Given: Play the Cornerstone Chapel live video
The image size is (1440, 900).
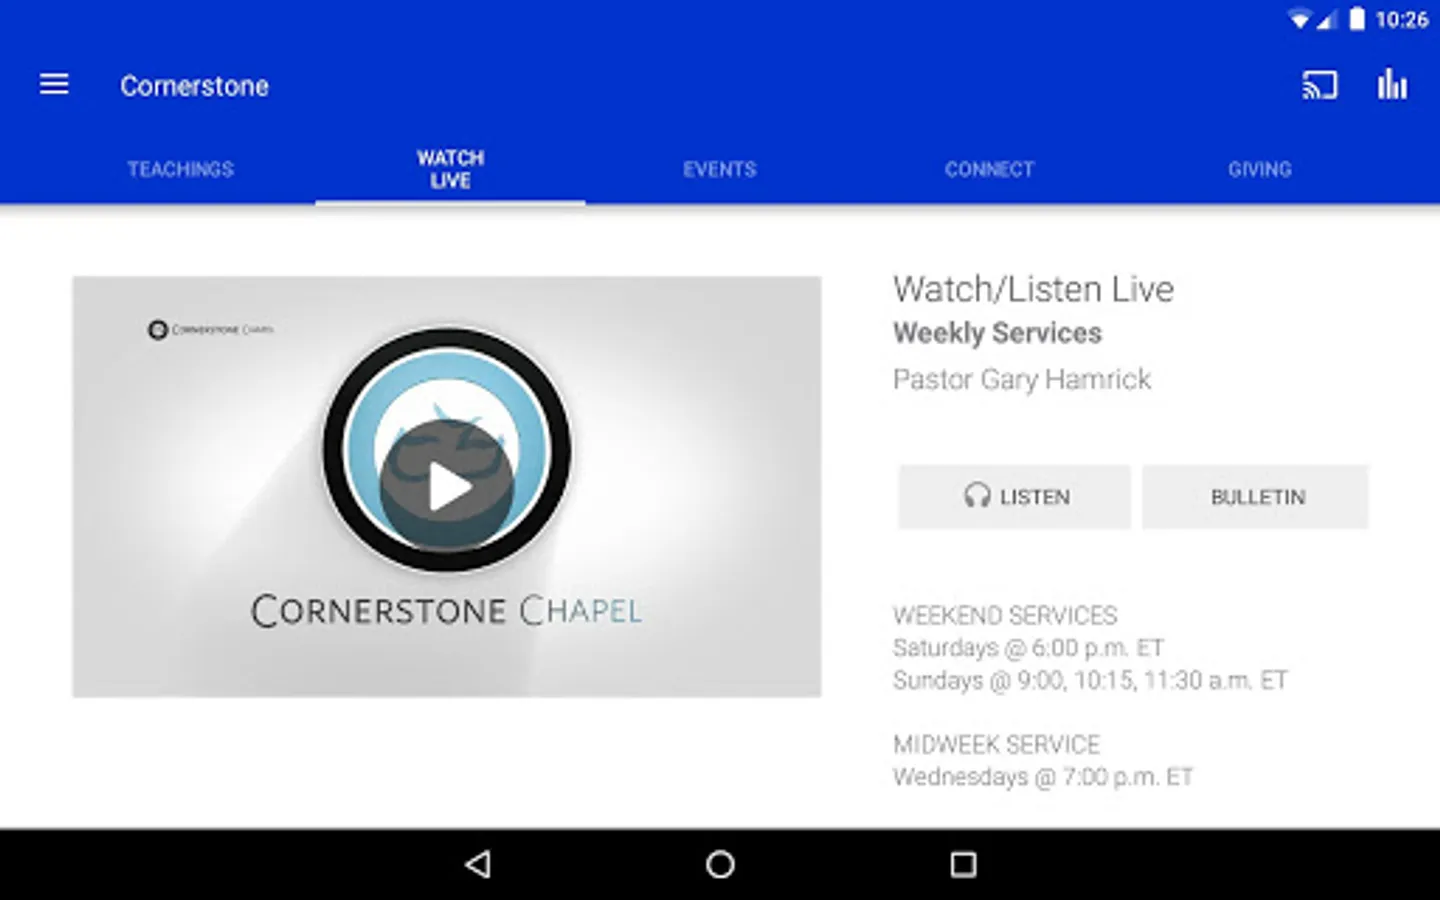Looking at the screenshot, I should (447, 487).
